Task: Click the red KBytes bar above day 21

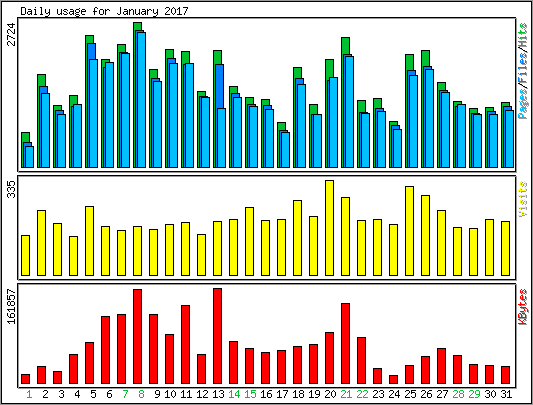Action: pos(345,343)
